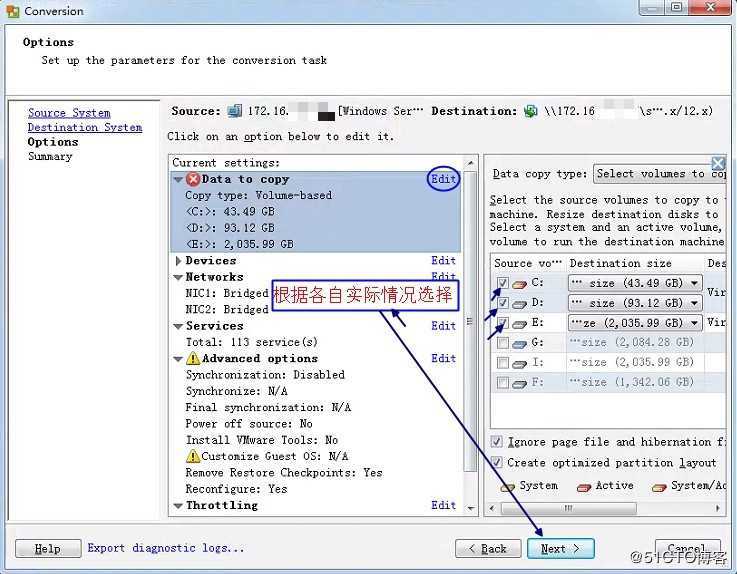Toggle Ignore page file and hibernation checkbox
This screenshot has width=737, height=574.
point(496,441)
